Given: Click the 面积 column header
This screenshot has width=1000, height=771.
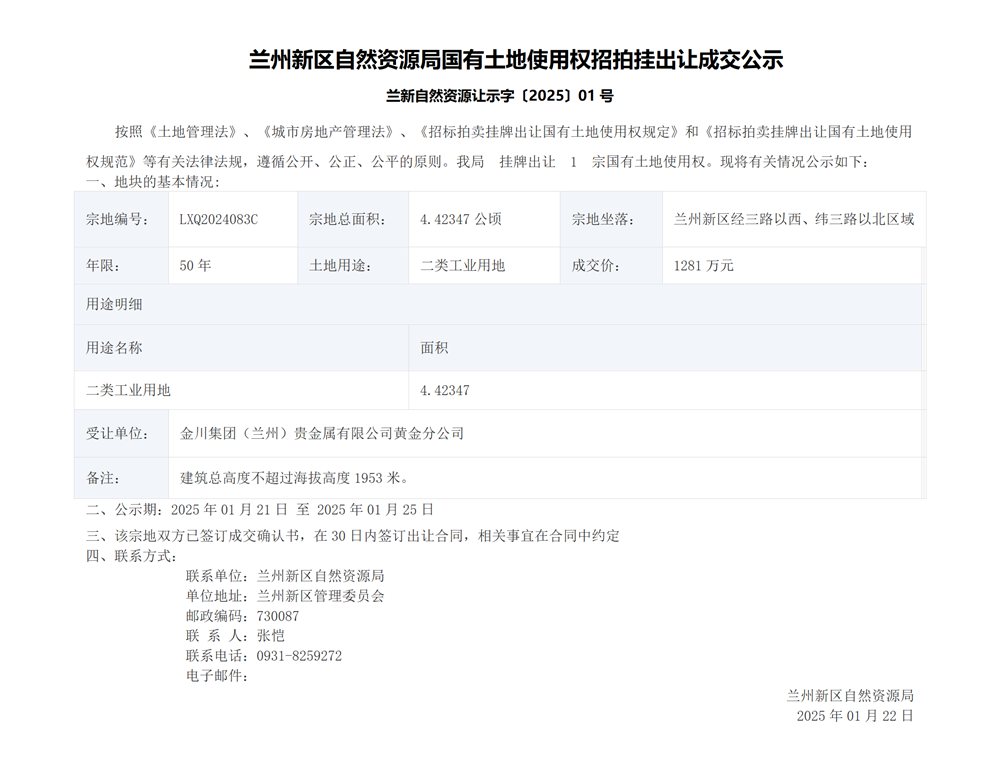Looking at the screenshot, I should point(434,348).
